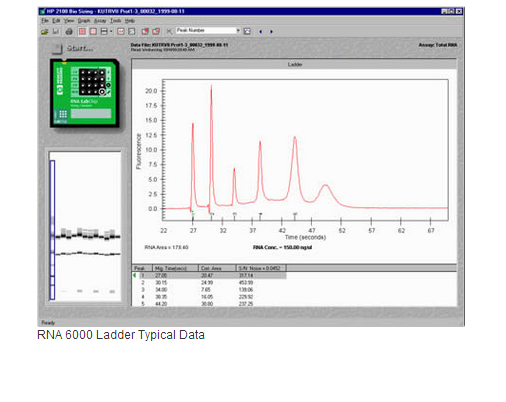
Task: Click the RNA Area value text
Action: point(166,247)
